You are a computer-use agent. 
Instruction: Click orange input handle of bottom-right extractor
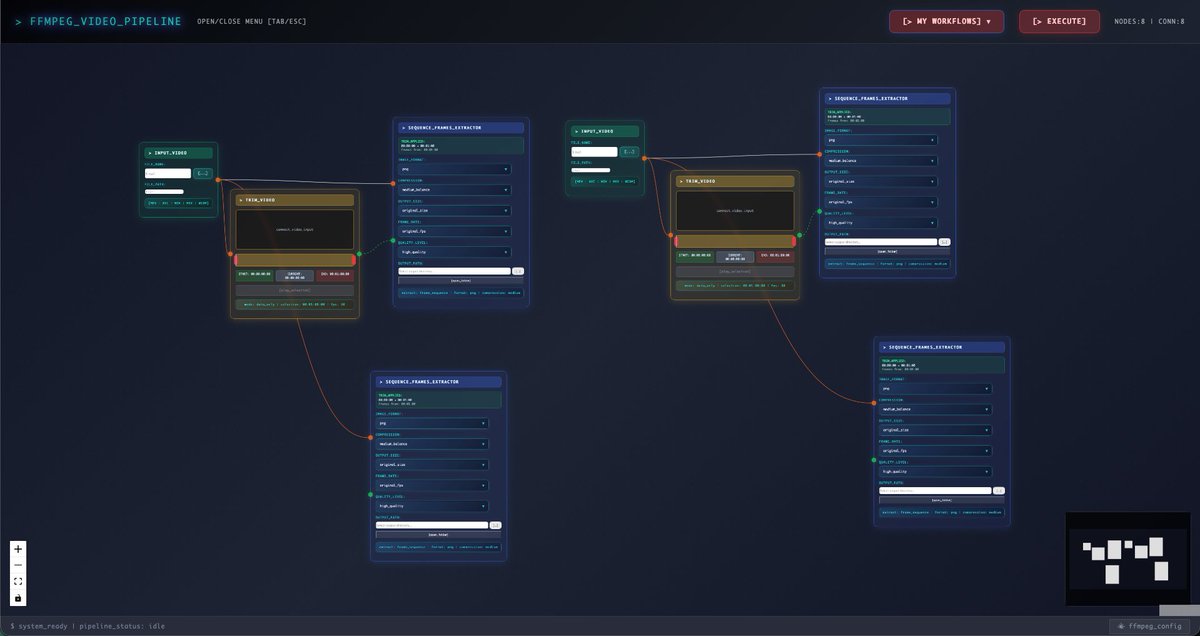[x=875, y=403]
